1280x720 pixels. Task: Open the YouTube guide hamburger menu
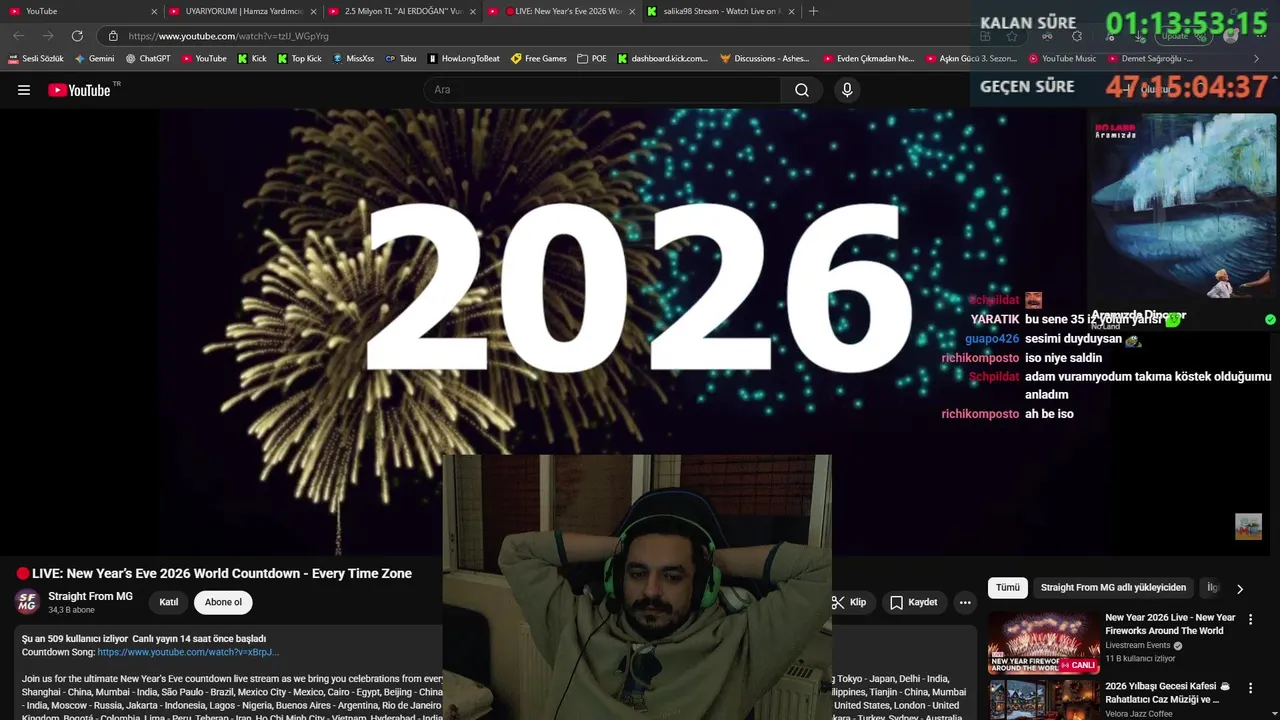(24, 90)
